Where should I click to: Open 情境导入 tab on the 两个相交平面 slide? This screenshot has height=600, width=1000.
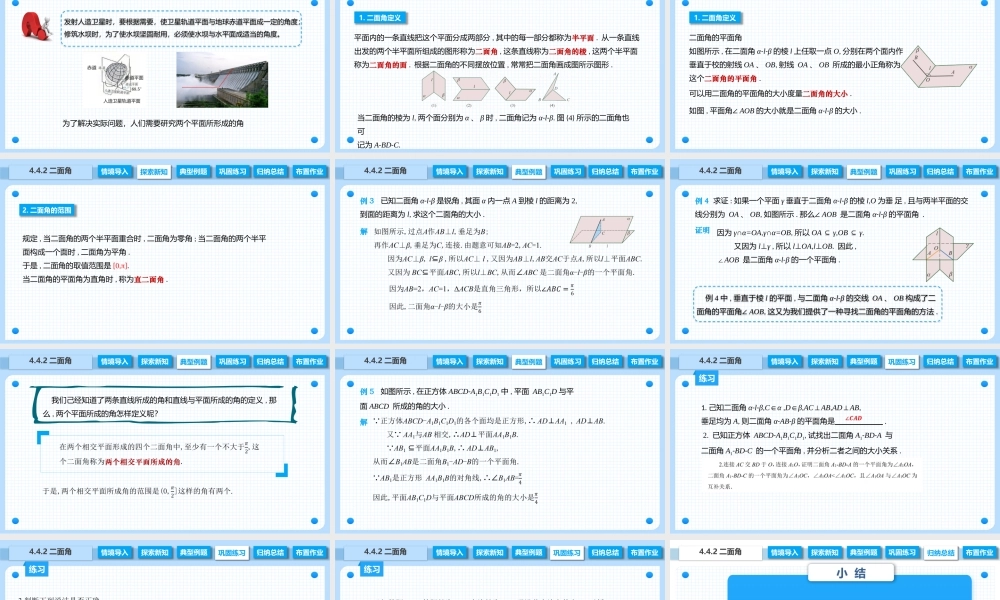(115, 362)
